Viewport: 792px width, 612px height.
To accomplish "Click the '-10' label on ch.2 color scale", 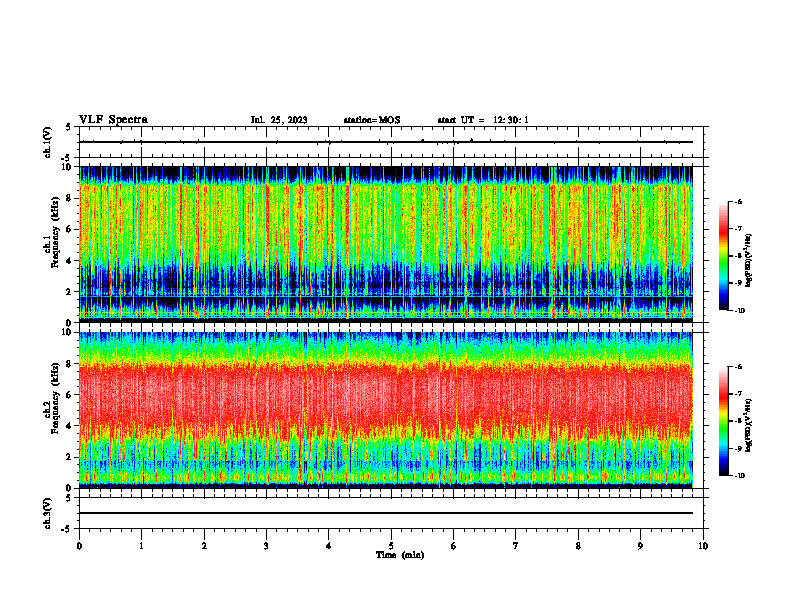I will click(739, 476).
